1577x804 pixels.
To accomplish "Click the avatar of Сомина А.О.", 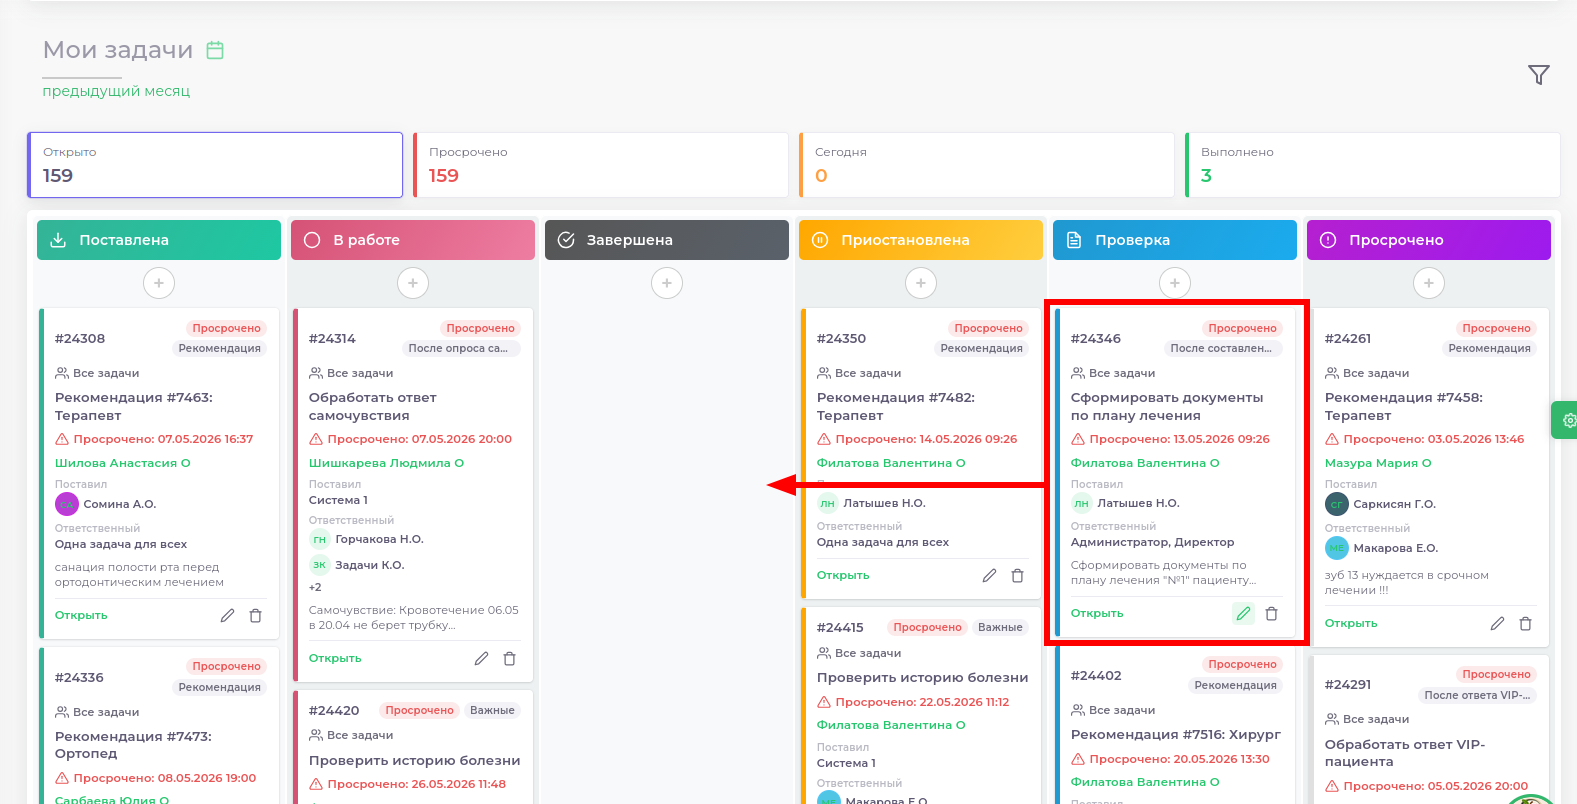I will click(x=67, y=504).
